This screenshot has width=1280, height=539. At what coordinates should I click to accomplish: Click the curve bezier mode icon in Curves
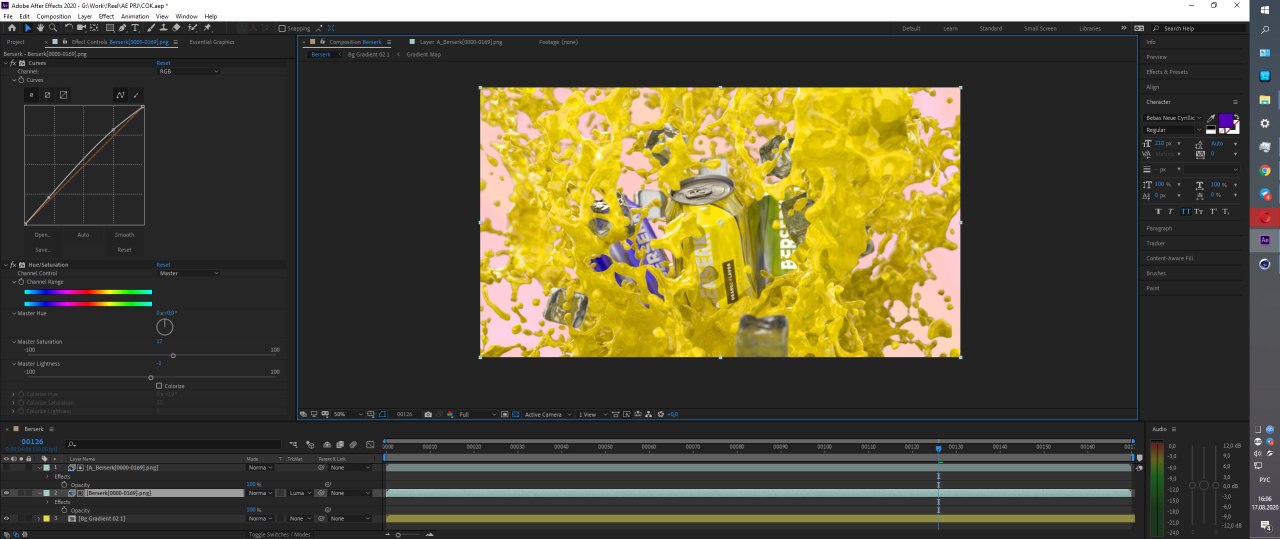(120, 95)
